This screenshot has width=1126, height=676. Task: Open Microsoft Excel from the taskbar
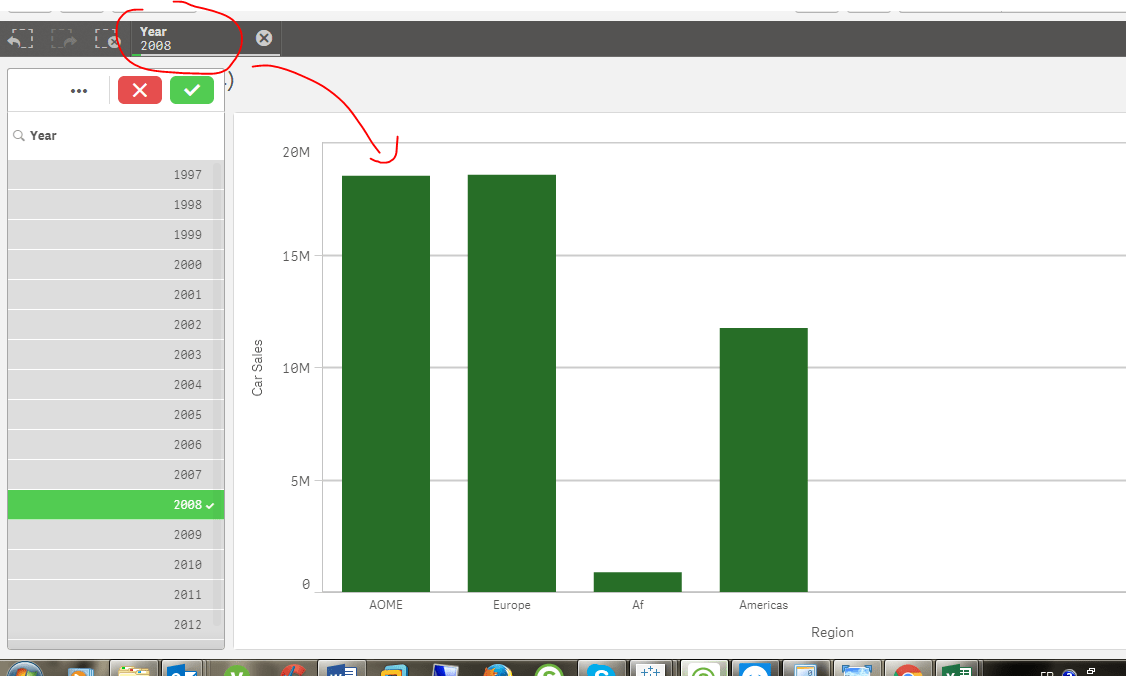957,667
